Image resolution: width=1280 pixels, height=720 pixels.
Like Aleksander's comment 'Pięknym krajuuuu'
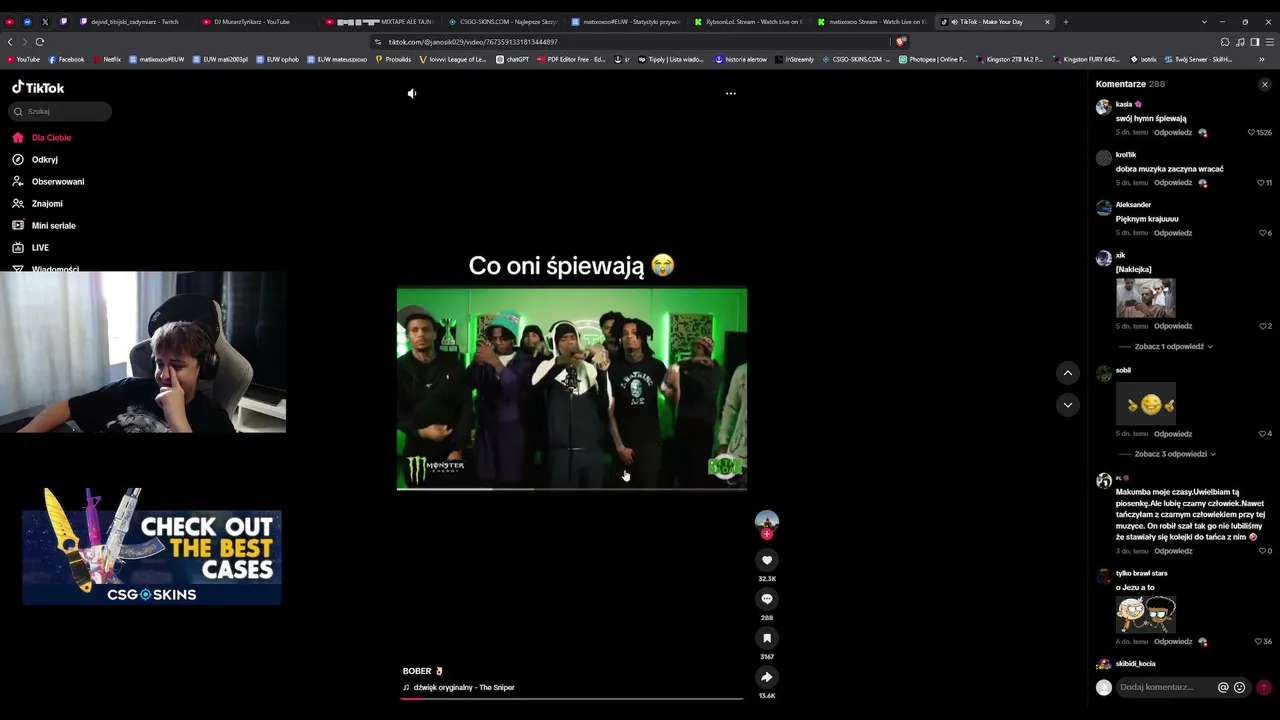[1263, 233]
